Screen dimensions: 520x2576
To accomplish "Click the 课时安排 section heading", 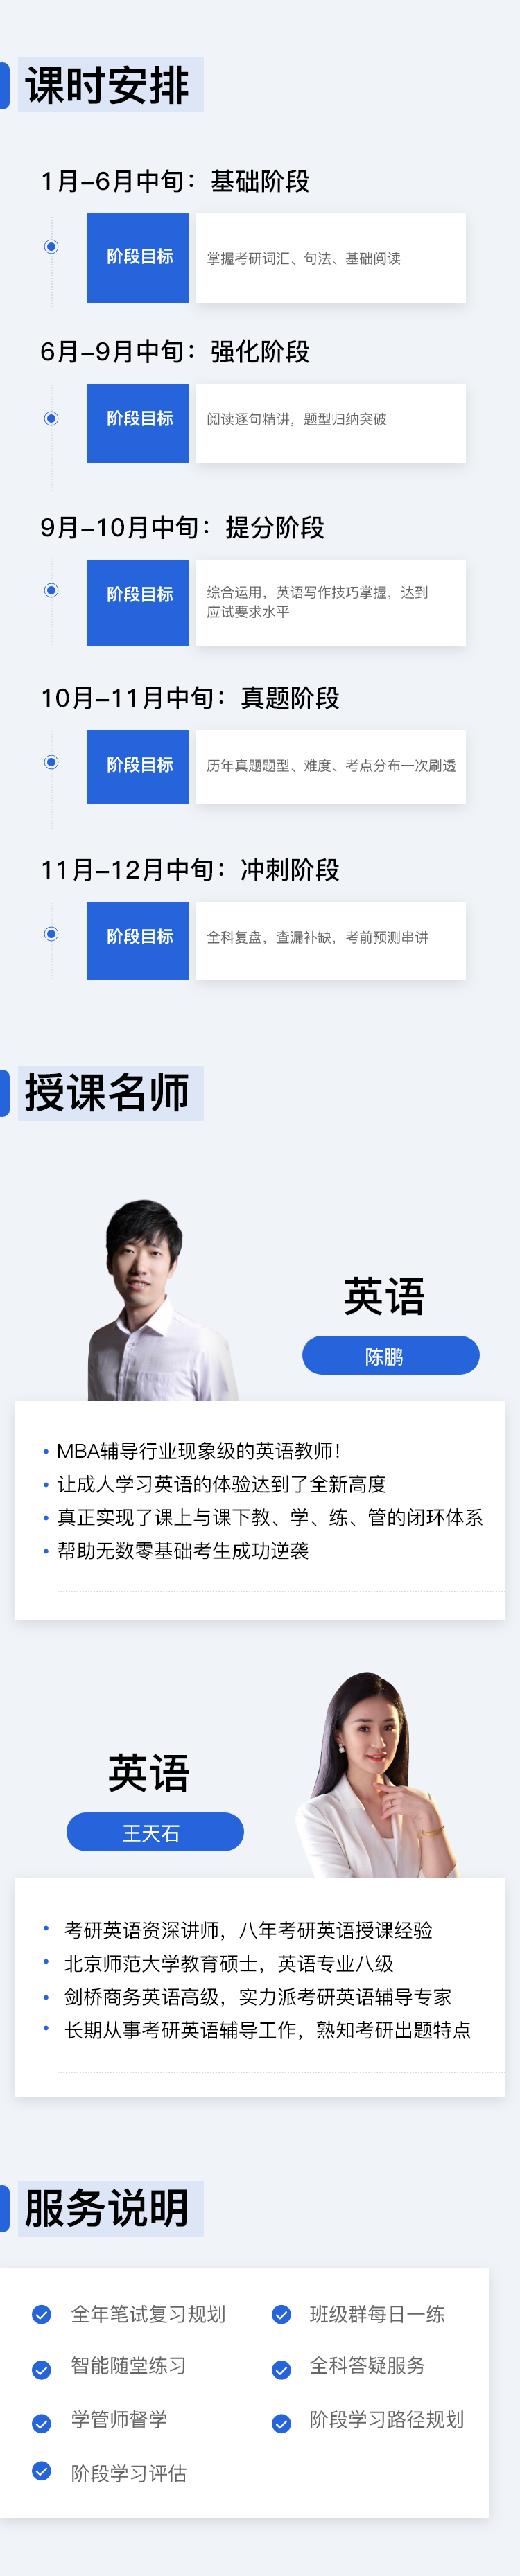I will pyautogui.click(x=107, y=85).
